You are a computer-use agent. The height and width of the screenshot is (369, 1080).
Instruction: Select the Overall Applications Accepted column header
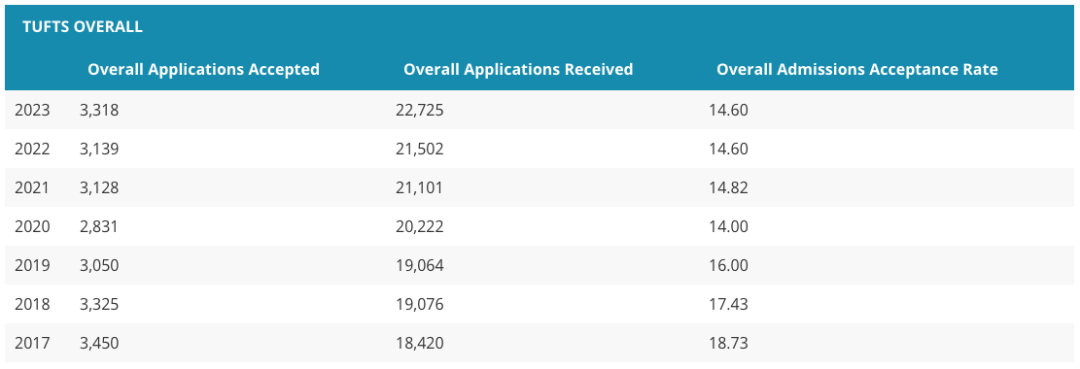[x=204, y=70]
